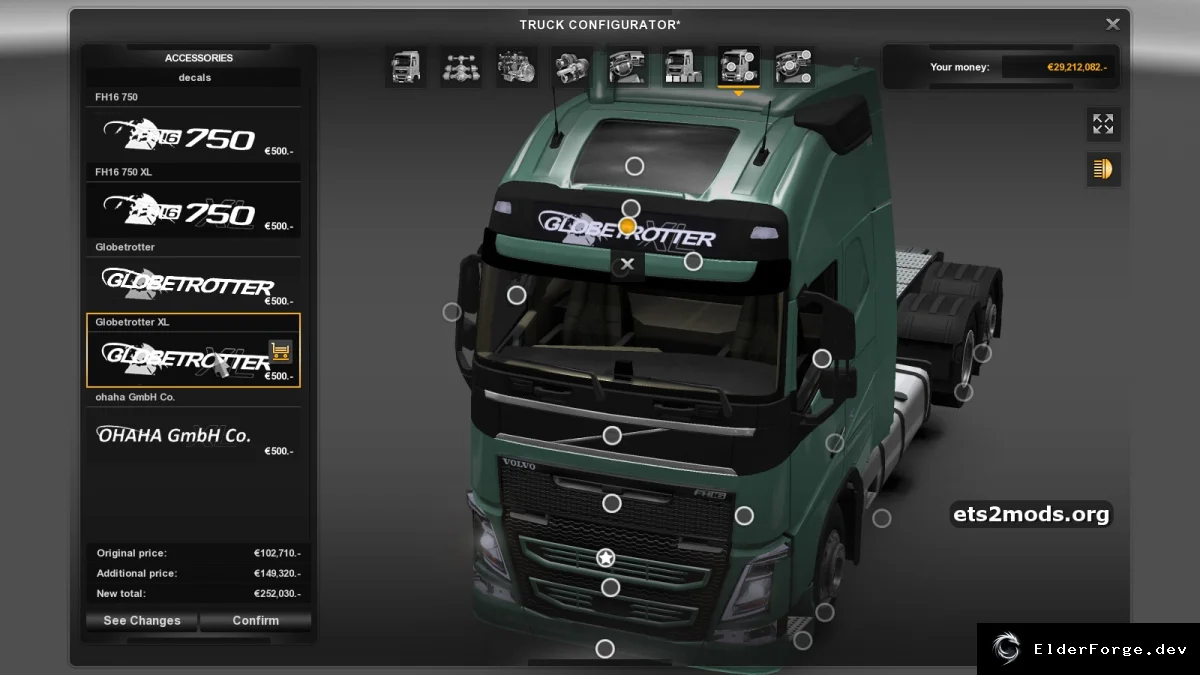Click the 'Globetrotter XL' item label
Screen dimensions: 1200x675
click(x=132, y=322)
